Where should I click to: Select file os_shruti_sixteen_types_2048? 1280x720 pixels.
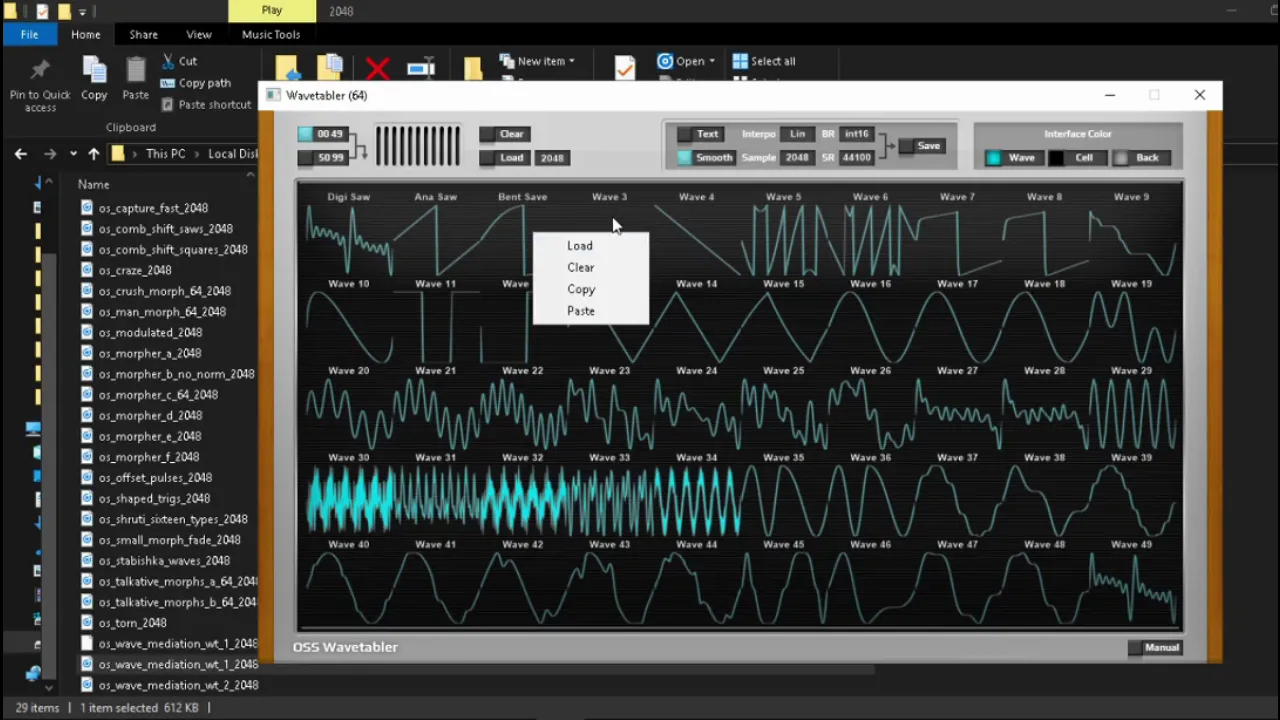[x=173, y=520]
